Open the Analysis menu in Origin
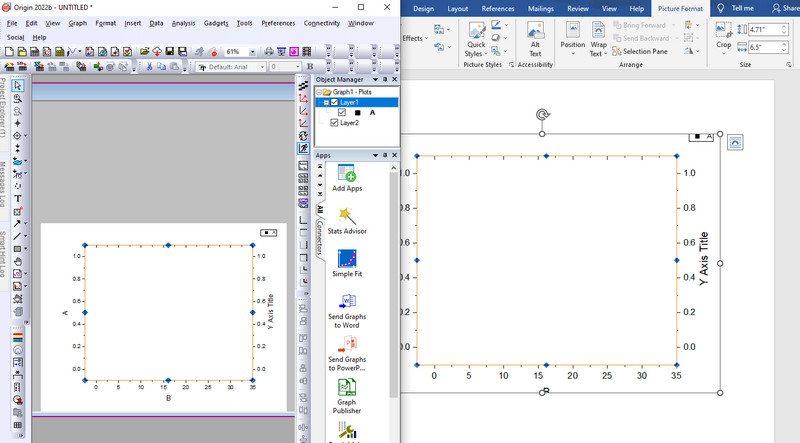The width and height of the screenshot is (800, 443). click(183, 22)
